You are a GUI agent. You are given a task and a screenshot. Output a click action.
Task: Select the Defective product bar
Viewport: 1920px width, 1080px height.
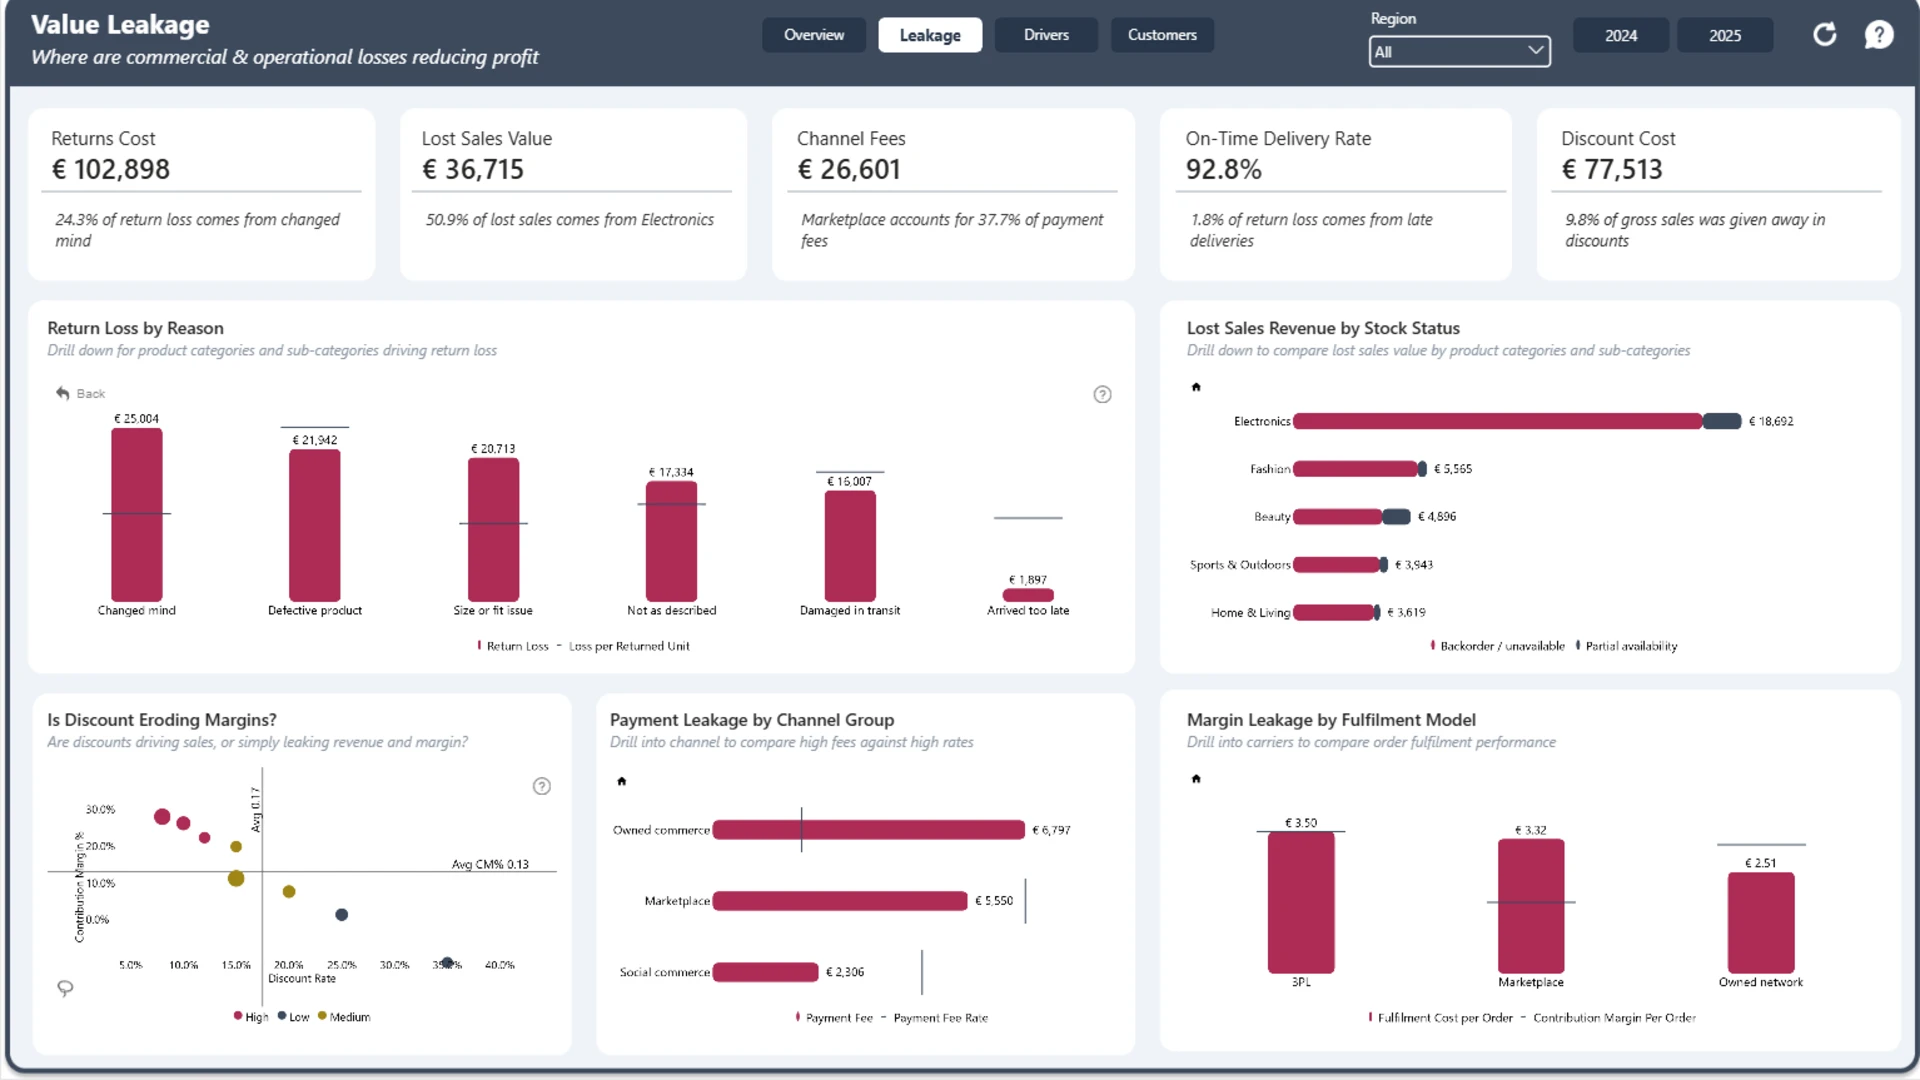[315, 525]
